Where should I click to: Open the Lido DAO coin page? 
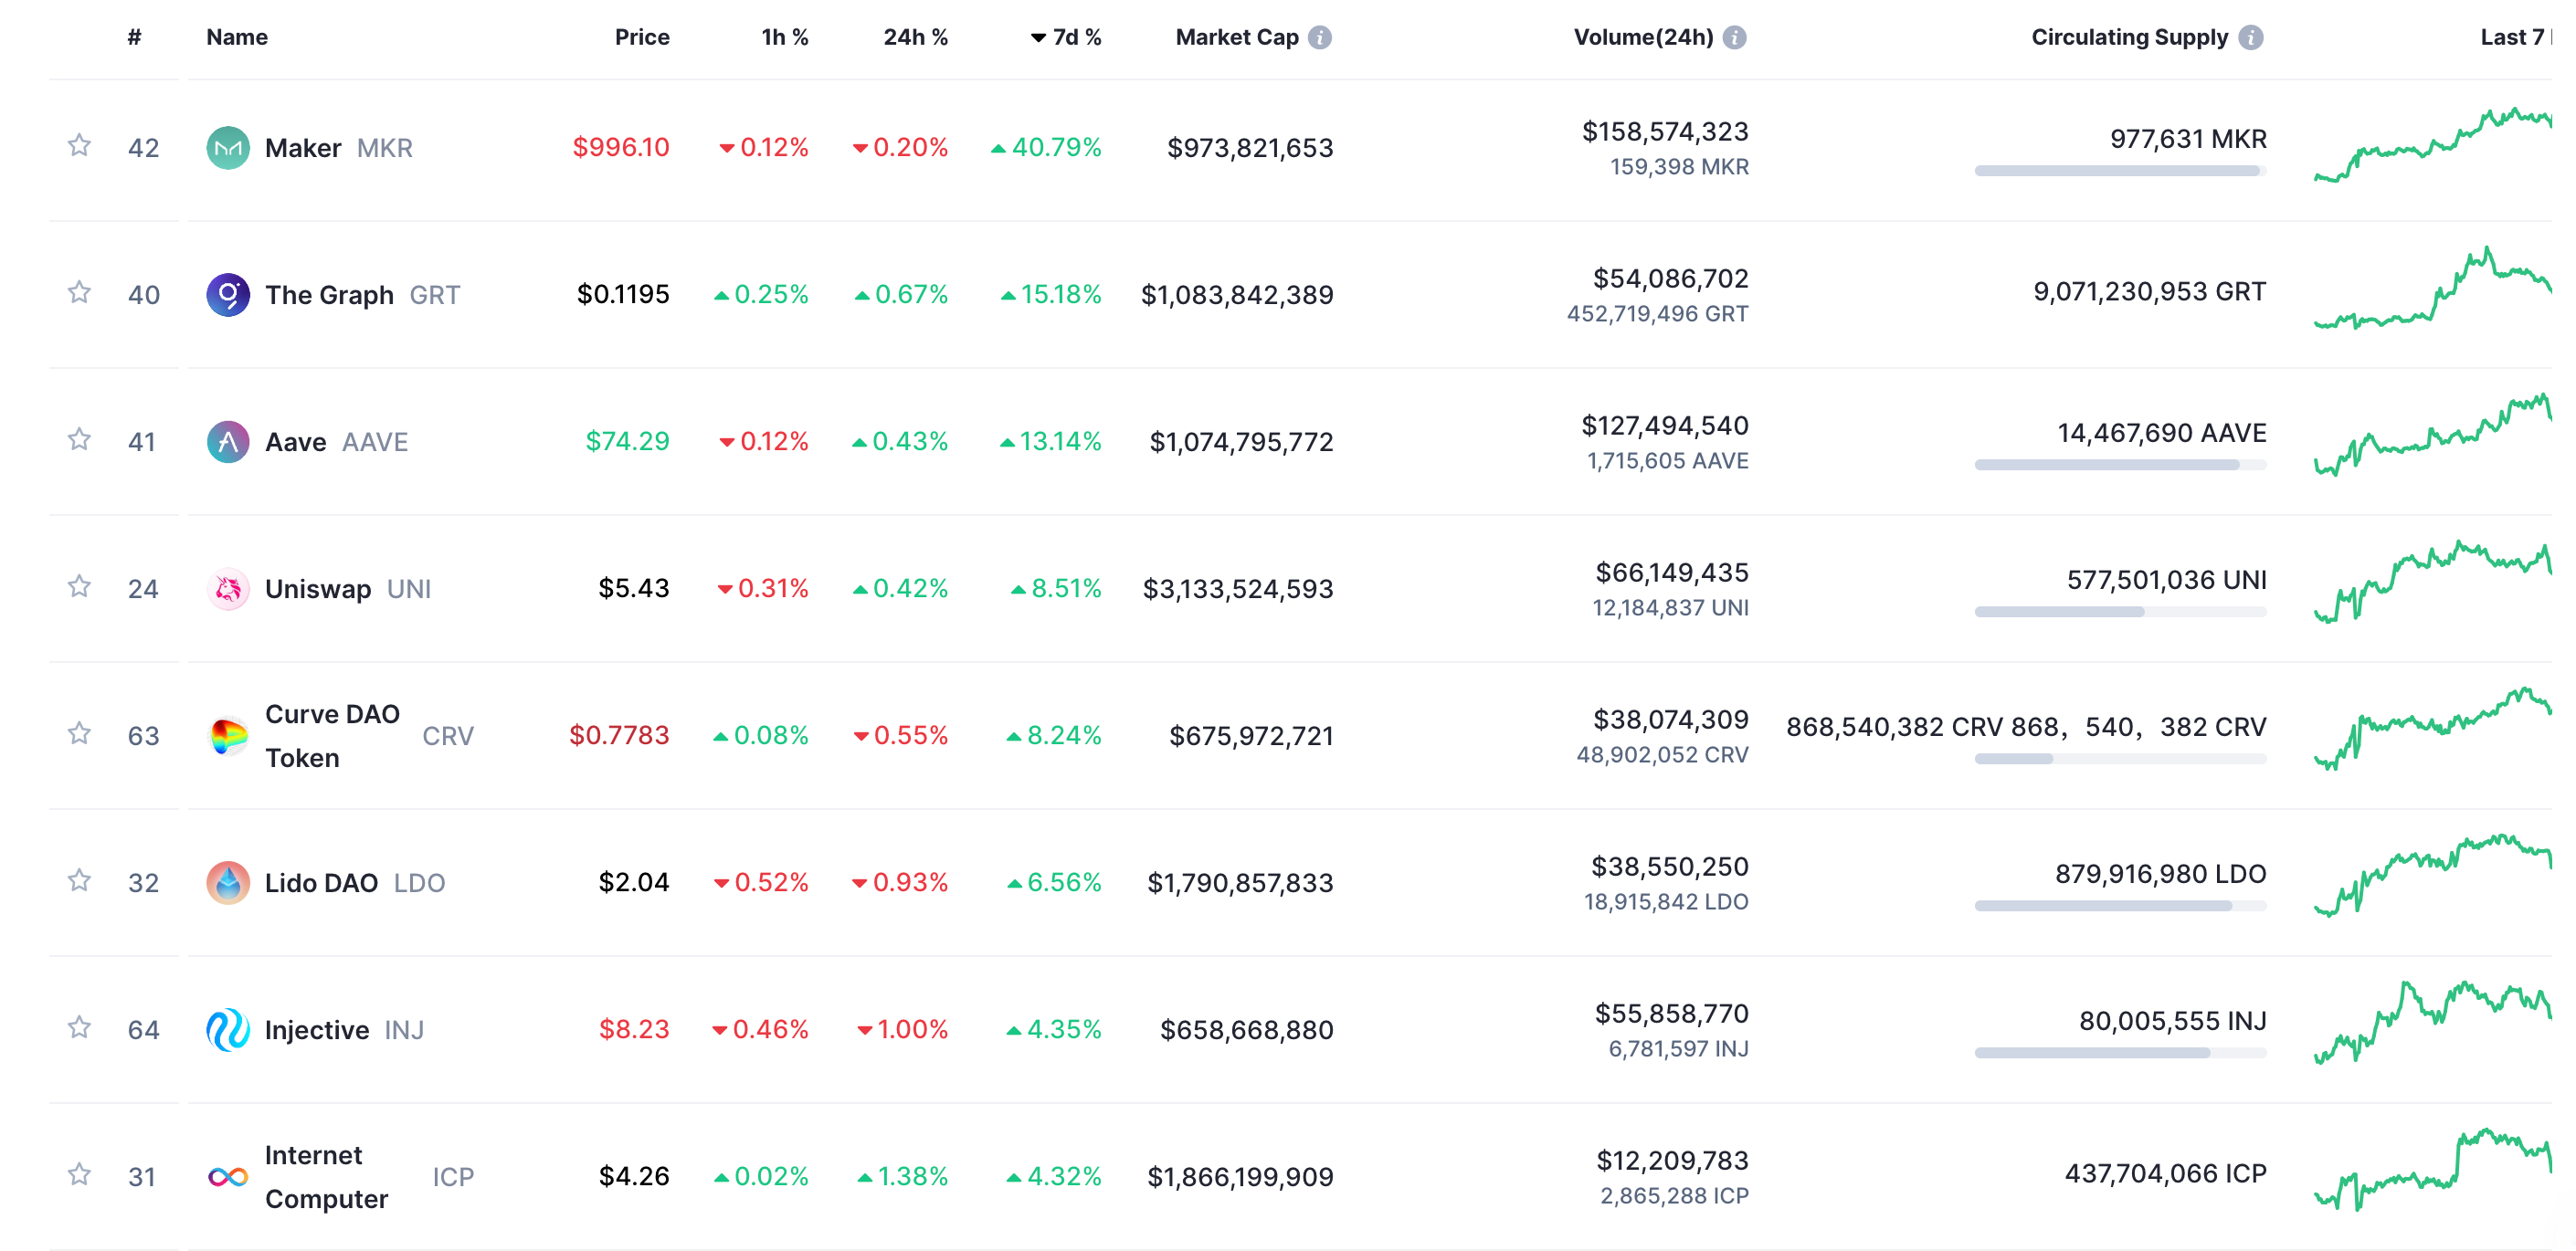pyautogui.click(x=321, y=883)
